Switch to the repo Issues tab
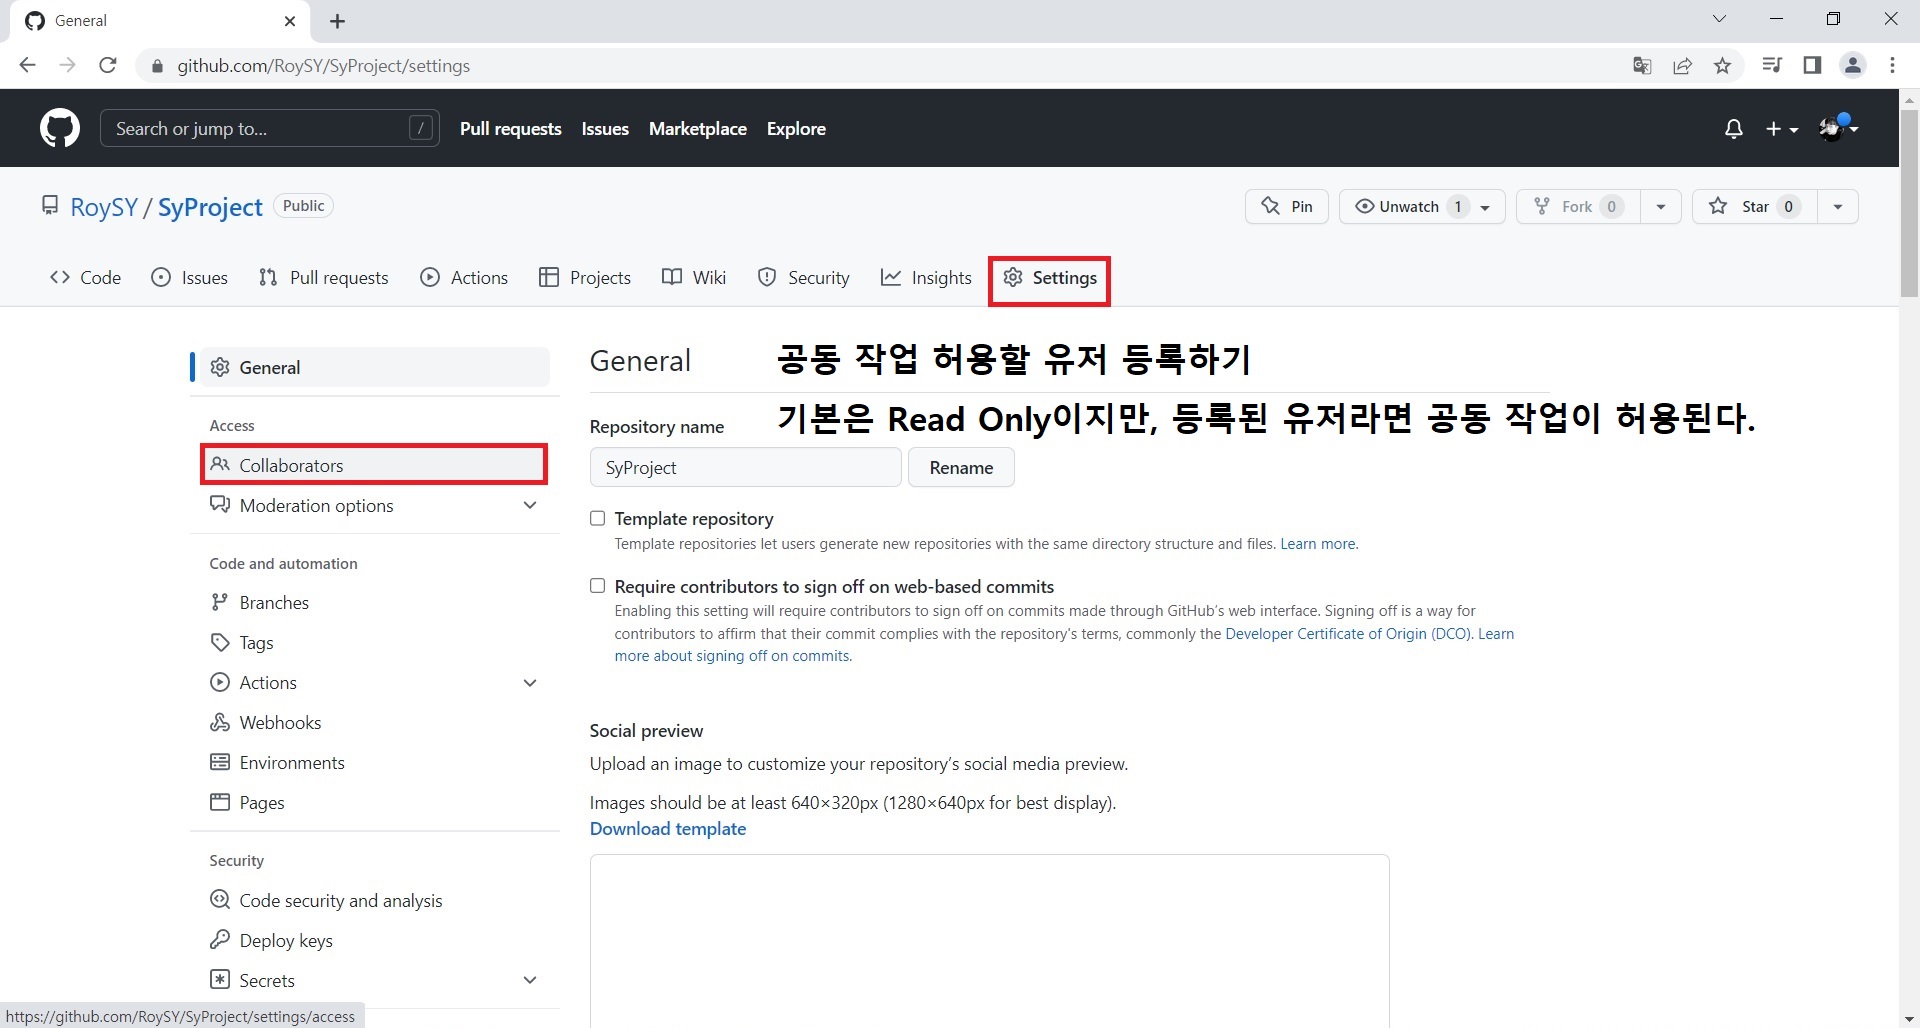1920x1028 pixels. click(189, 278)
